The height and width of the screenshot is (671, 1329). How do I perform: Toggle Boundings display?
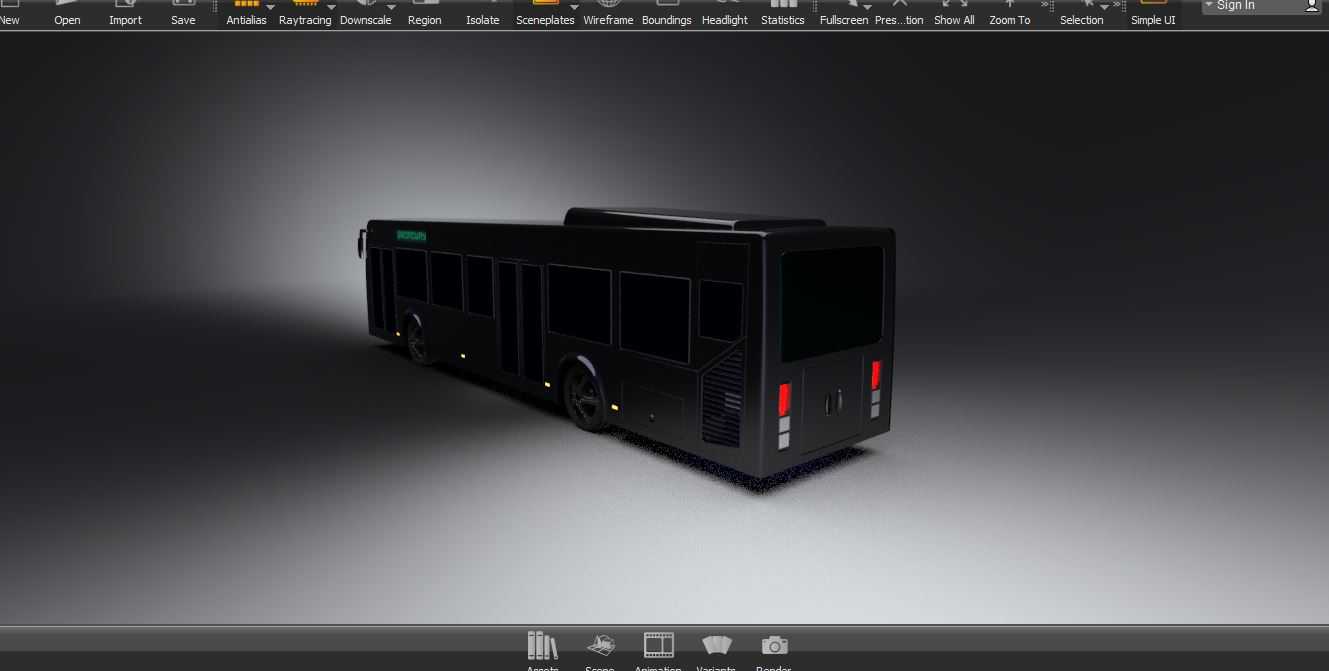pos(666,13)
